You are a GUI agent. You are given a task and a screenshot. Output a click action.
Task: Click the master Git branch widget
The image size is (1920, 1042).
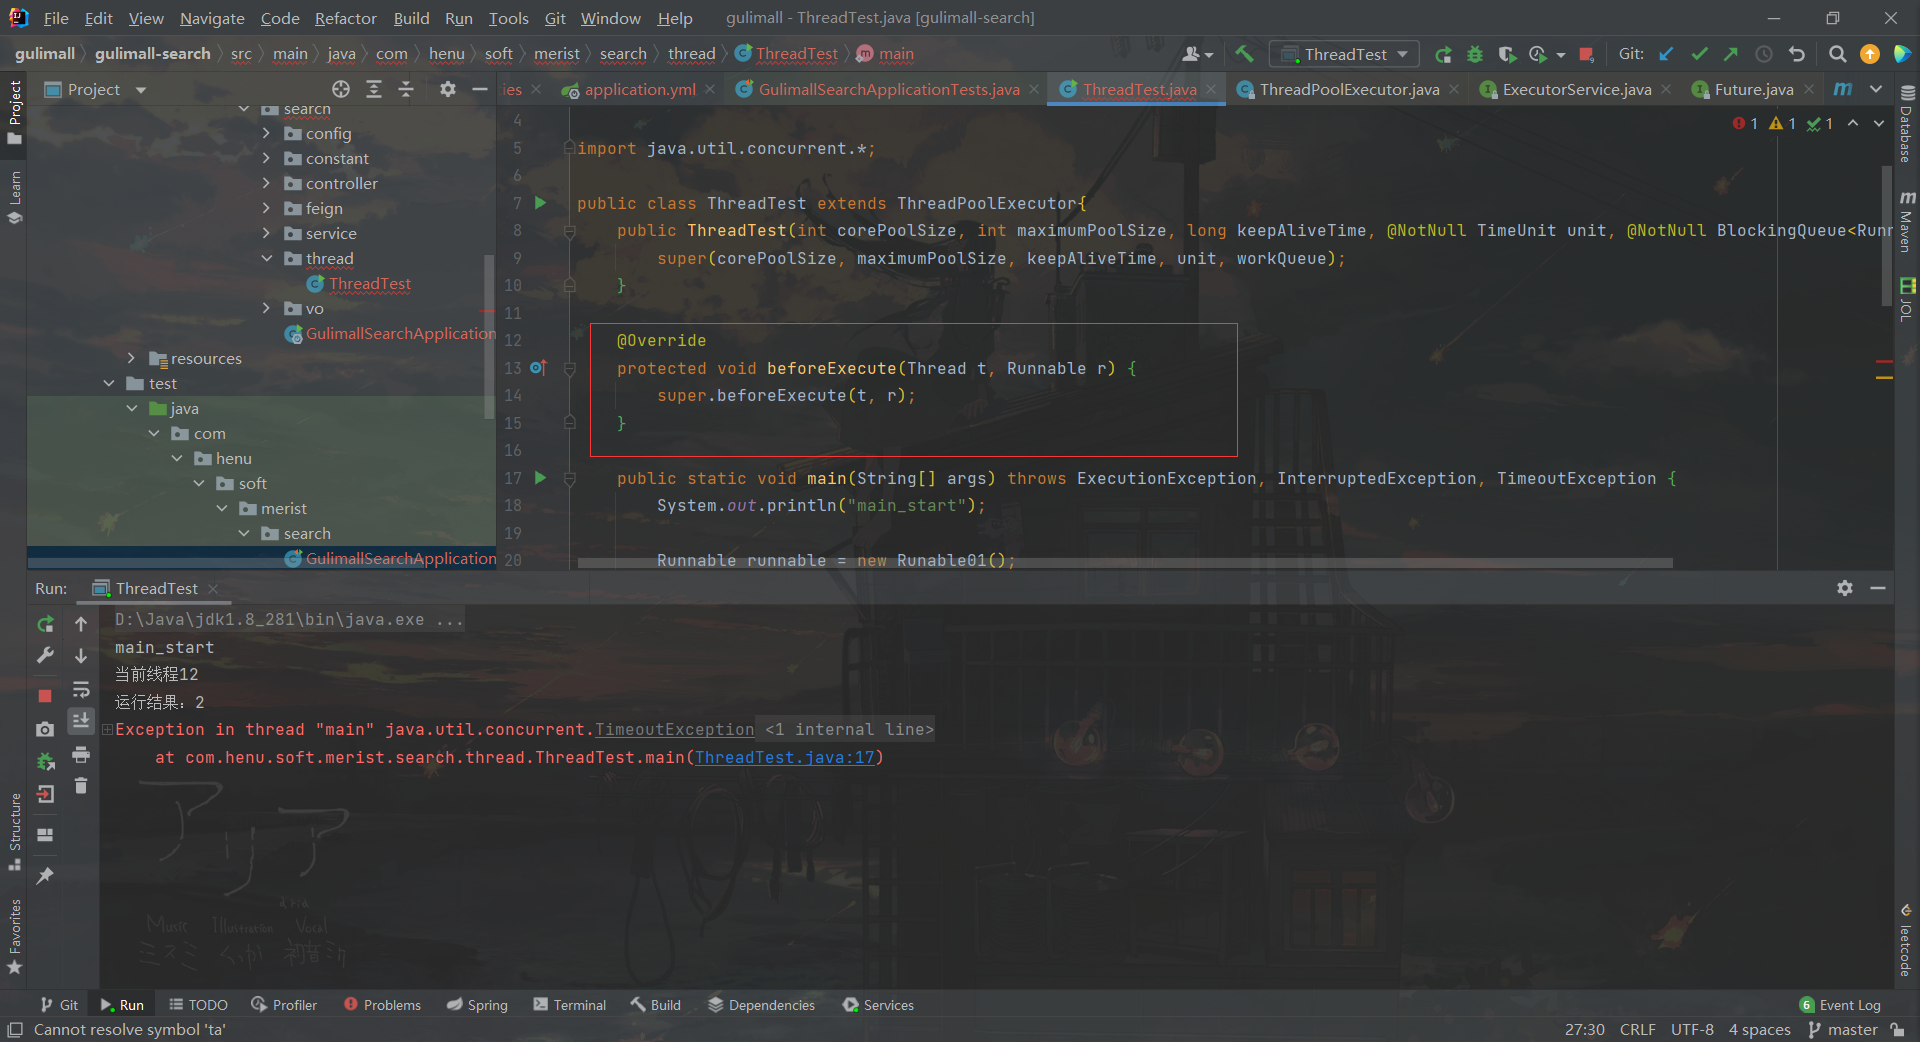pyautogui.click(x=1842, y=1030)
